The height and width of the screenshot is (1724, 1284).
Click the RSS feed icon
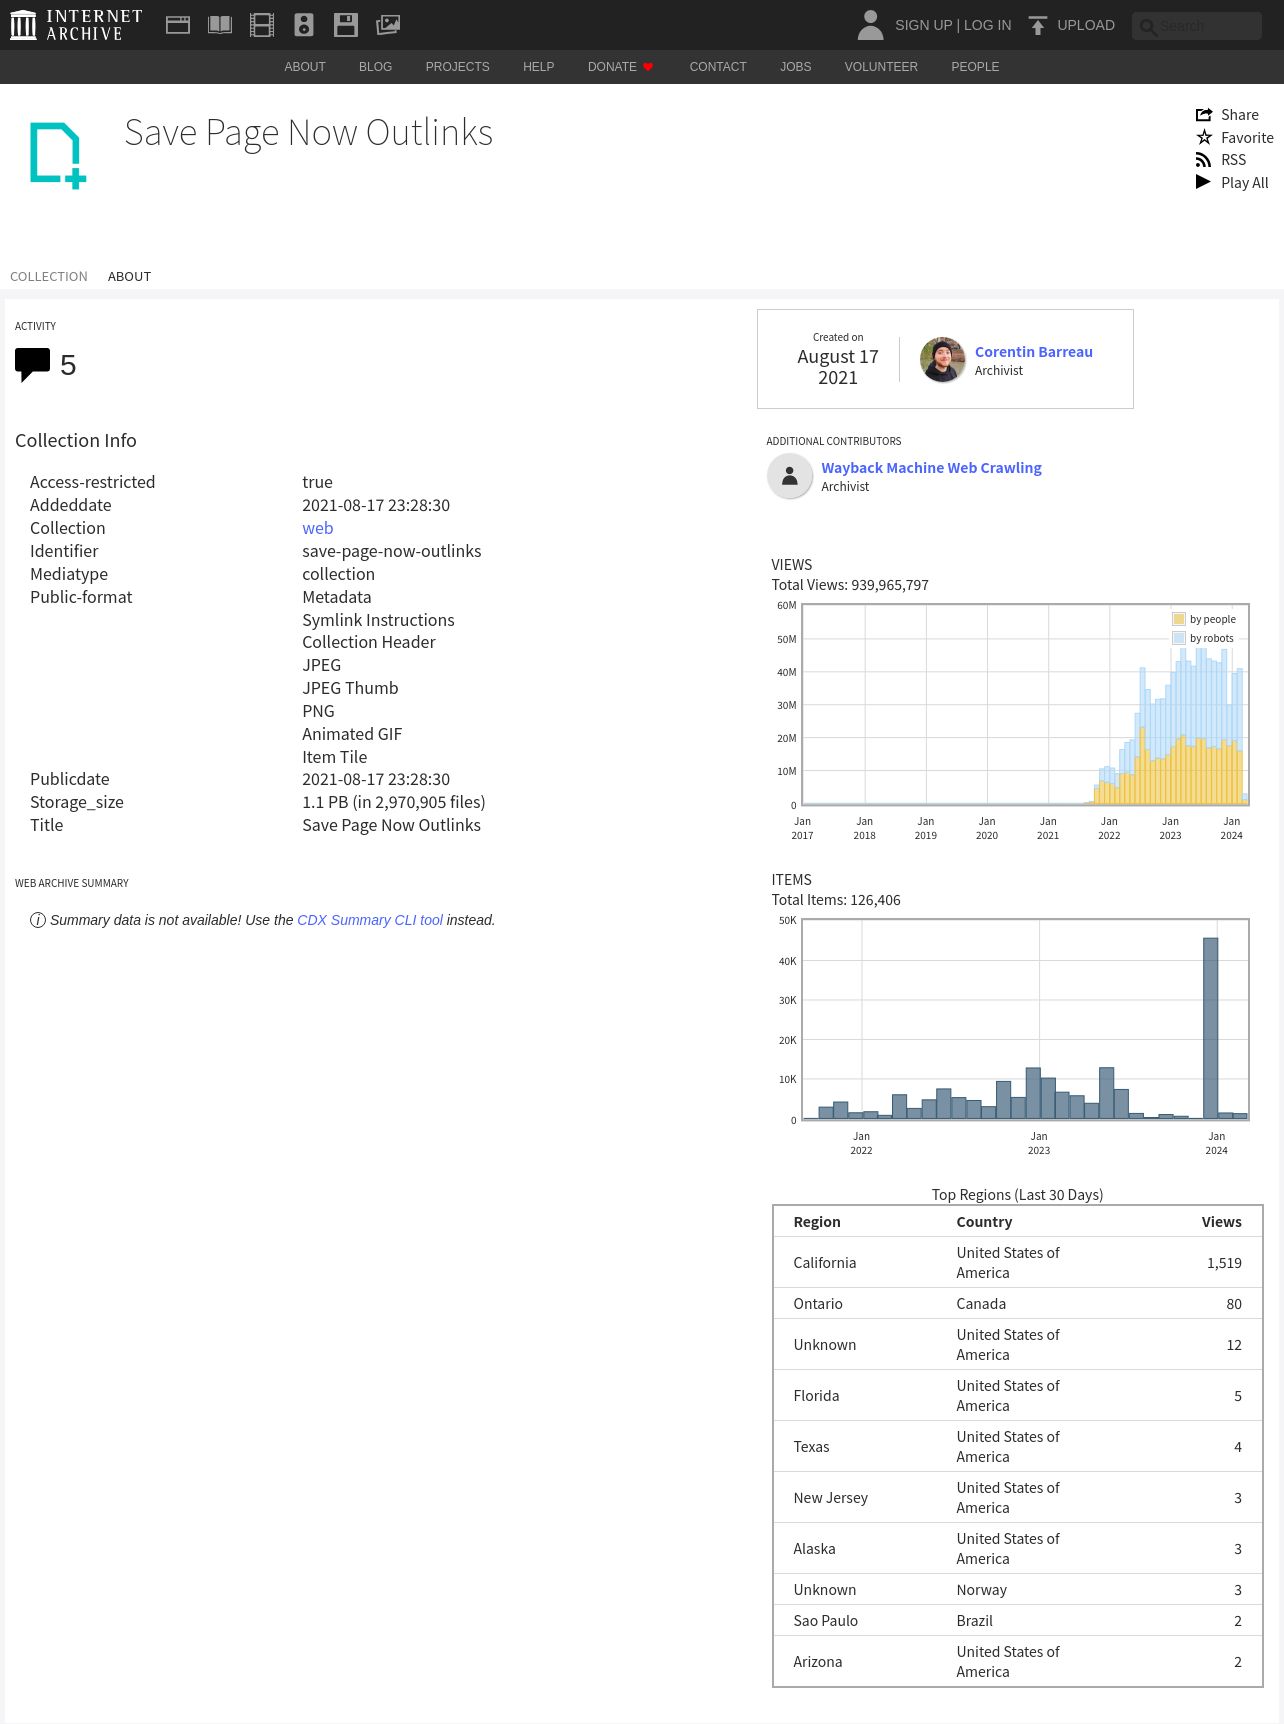(x=1204, y=160)
